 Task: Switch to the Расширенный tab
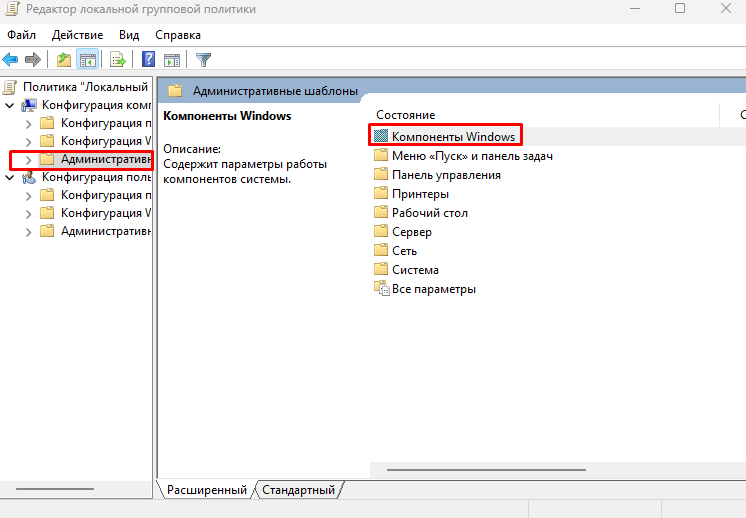pyautogui.click(x=207, y=489)
